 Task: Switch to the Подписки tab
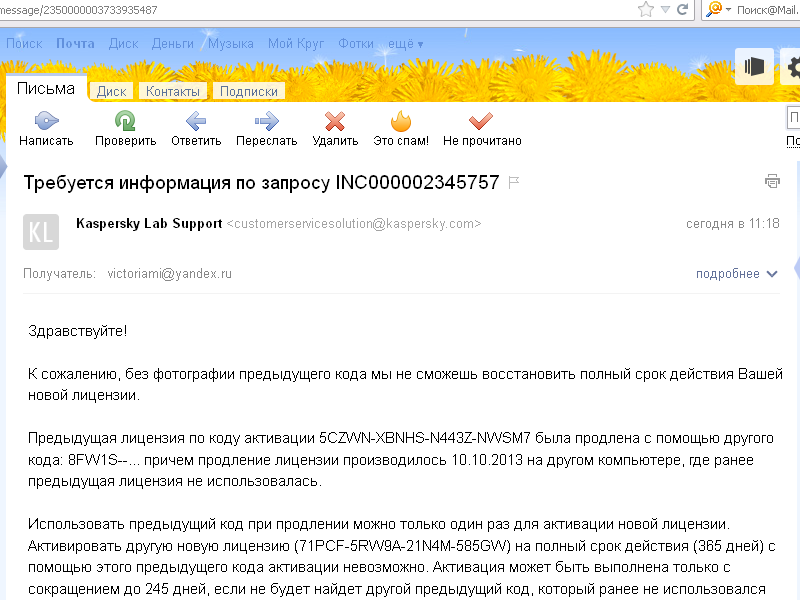(x=249, y=91)
